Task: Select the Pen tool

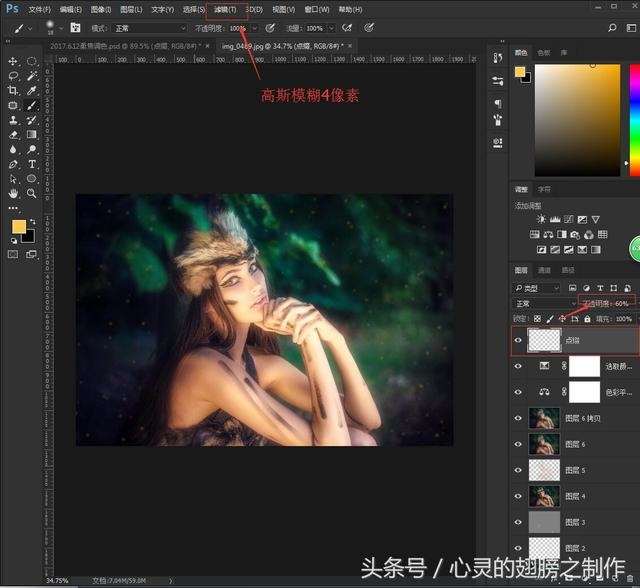Action: coord(13,164)
